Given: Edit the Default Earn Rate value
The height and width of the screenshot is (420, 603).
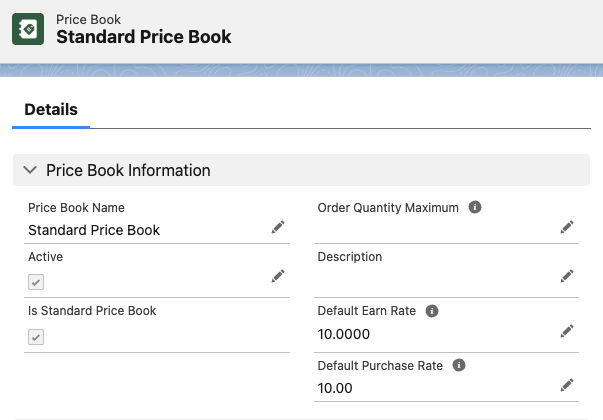Looking at the screenshot, I should click(x=567, y=331).
